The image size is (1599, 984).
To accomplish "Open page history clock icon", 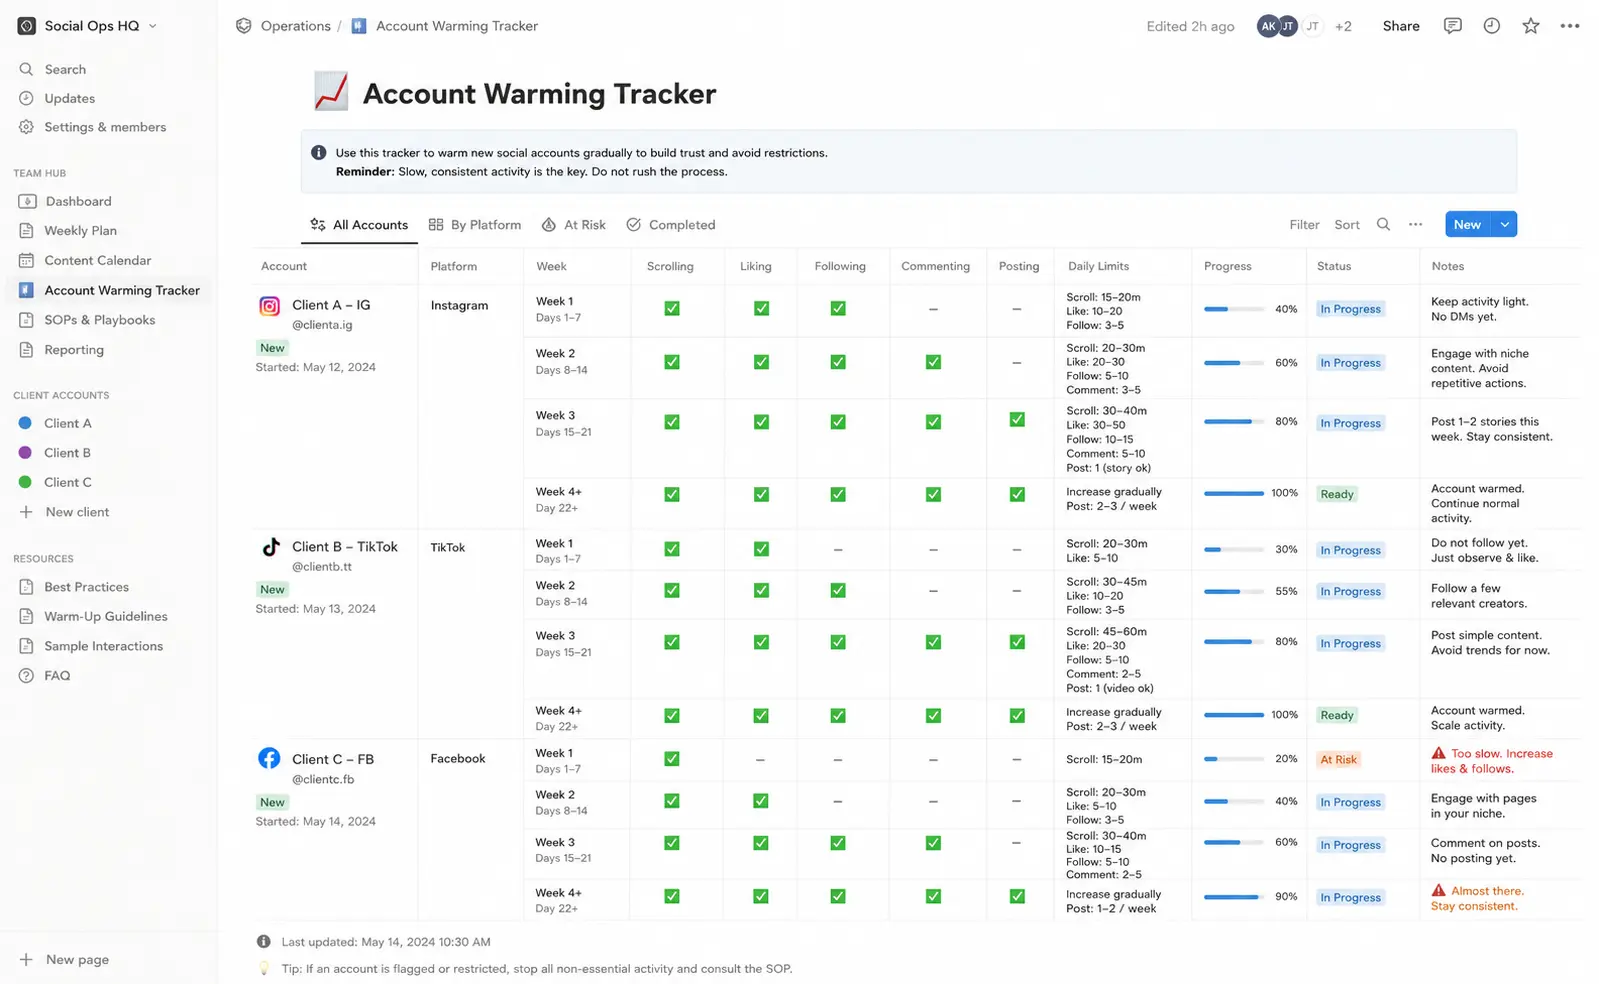I will (x=1491, y=26).
